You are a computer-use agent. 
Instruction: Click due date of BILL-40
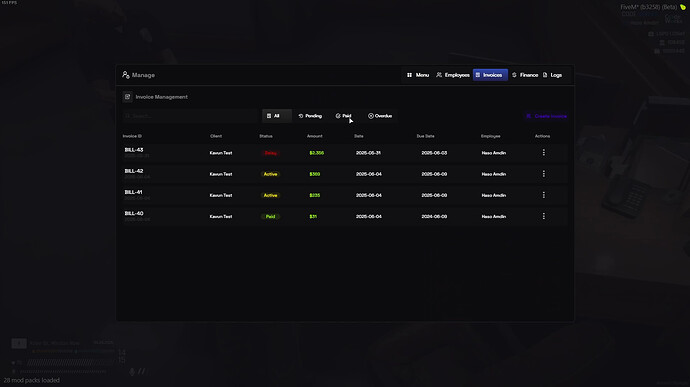click(434, 217)
